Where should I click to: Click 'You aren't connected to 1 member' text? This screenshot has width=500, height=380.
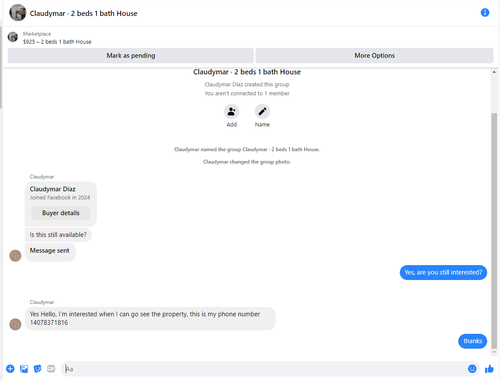pyautogui.click(x=247, y=93)
